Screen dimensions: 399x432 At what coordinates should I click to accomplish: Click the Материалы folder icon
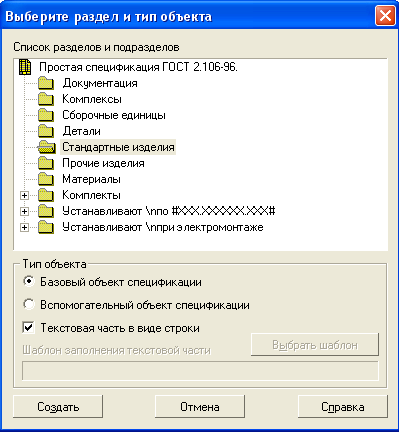(x=46, y=179)
